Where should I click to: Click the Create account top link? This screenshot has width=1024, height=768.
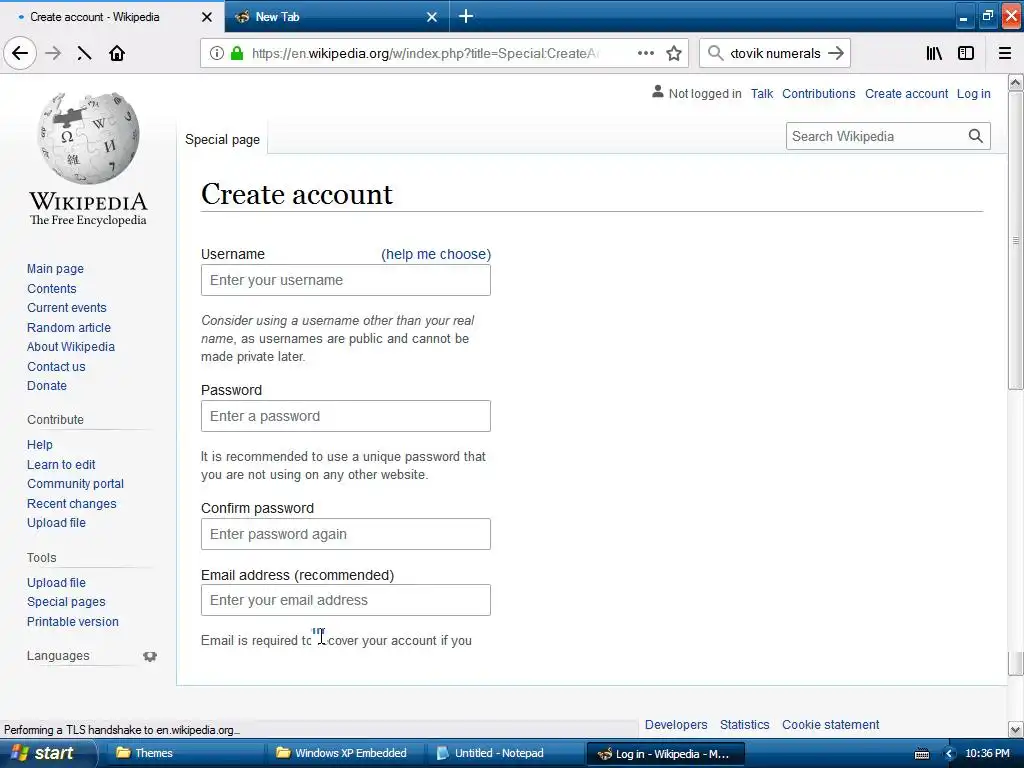point(906,93)
